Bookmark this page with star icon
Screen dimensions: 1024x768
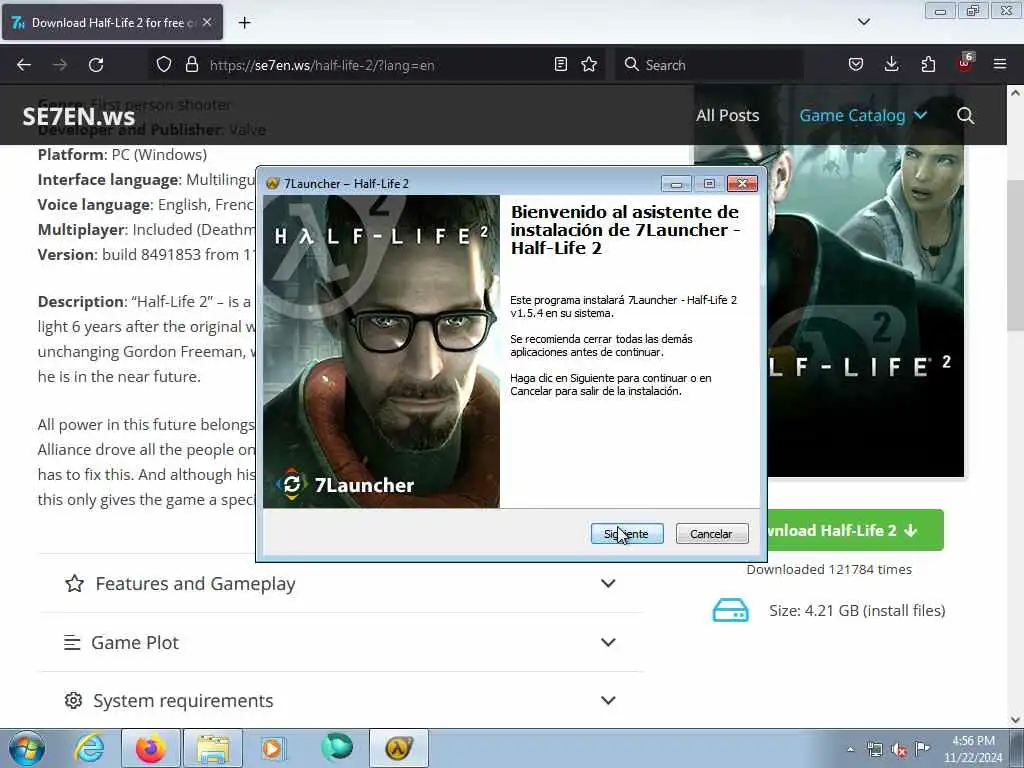click(589, 65)
